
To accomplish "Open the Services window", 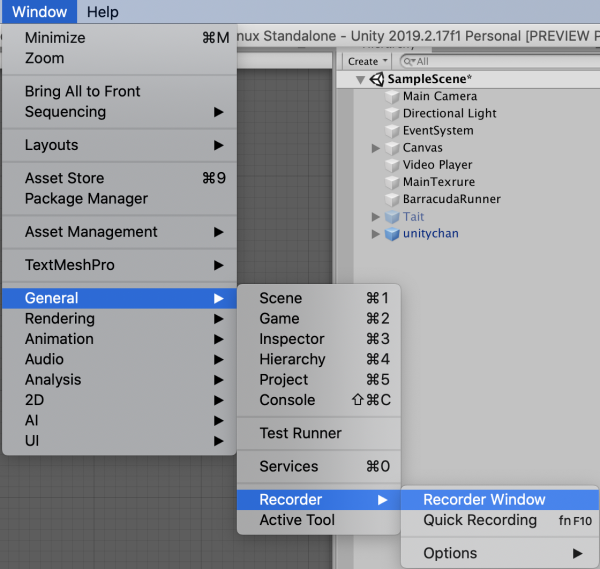I will pyautogui.click(x=319, y=466).
